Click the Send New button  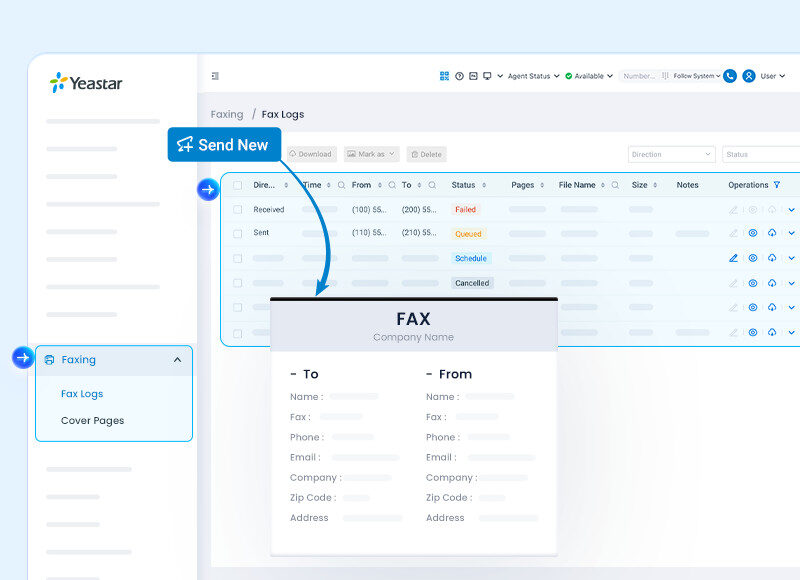224,144
